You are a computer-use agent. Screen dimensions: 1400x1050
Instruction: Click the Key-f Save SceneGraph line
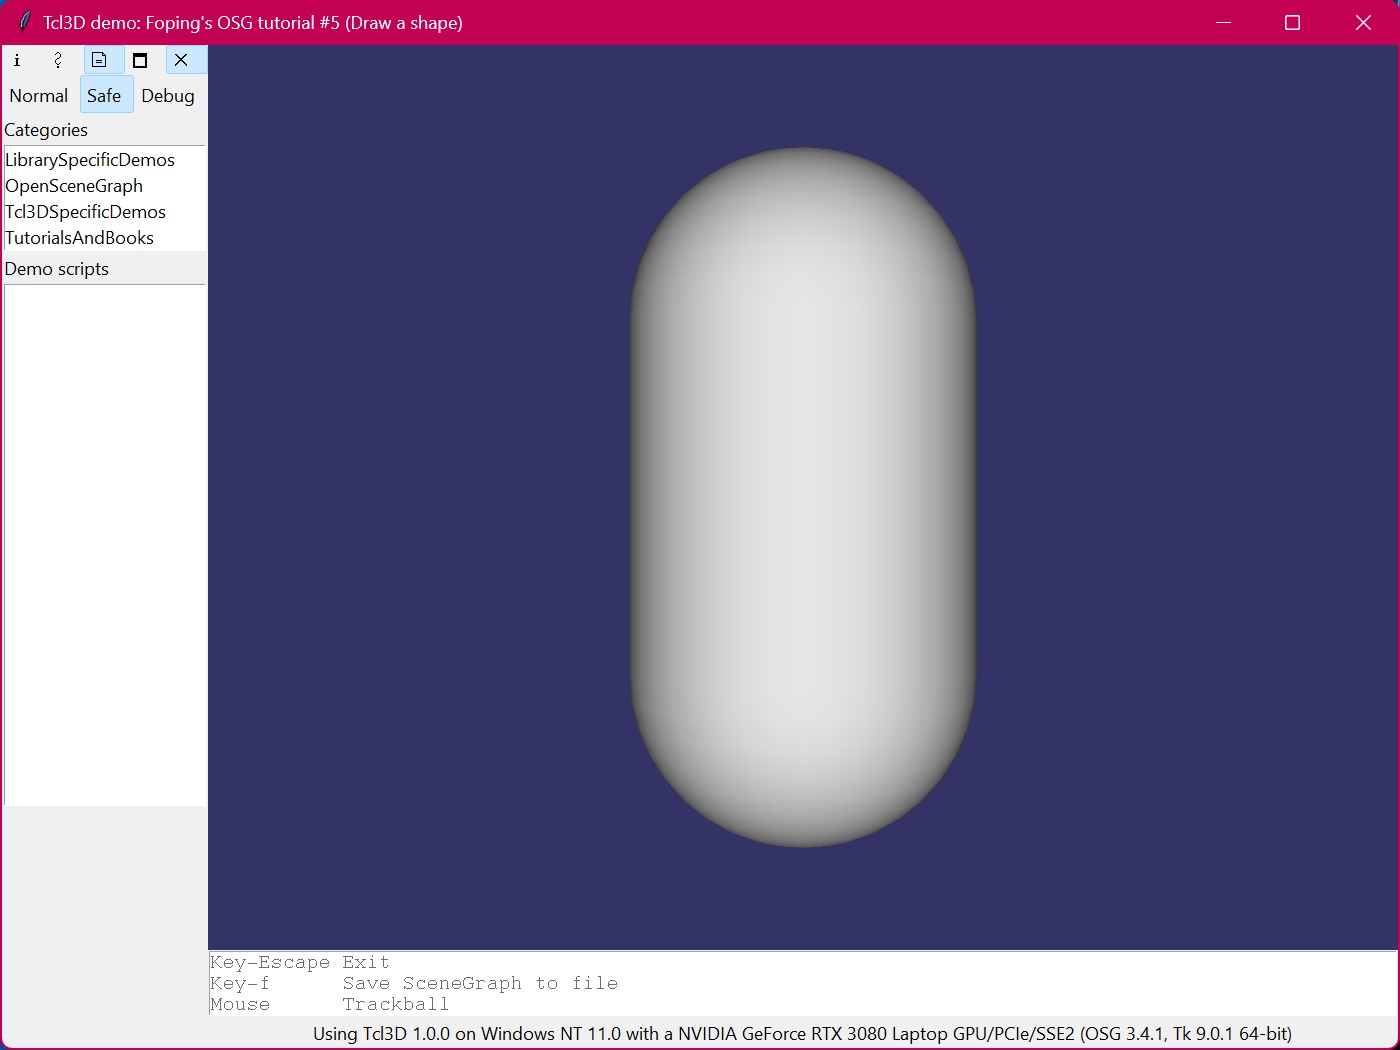[414, 983]
